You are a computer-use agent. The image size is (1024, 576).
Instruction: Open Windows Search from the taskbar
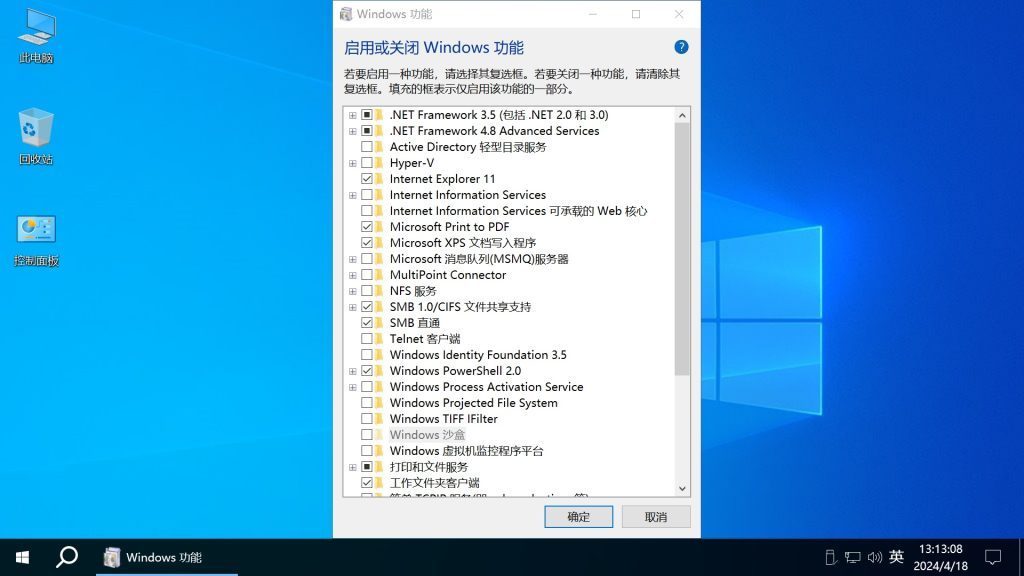[66, 556]
